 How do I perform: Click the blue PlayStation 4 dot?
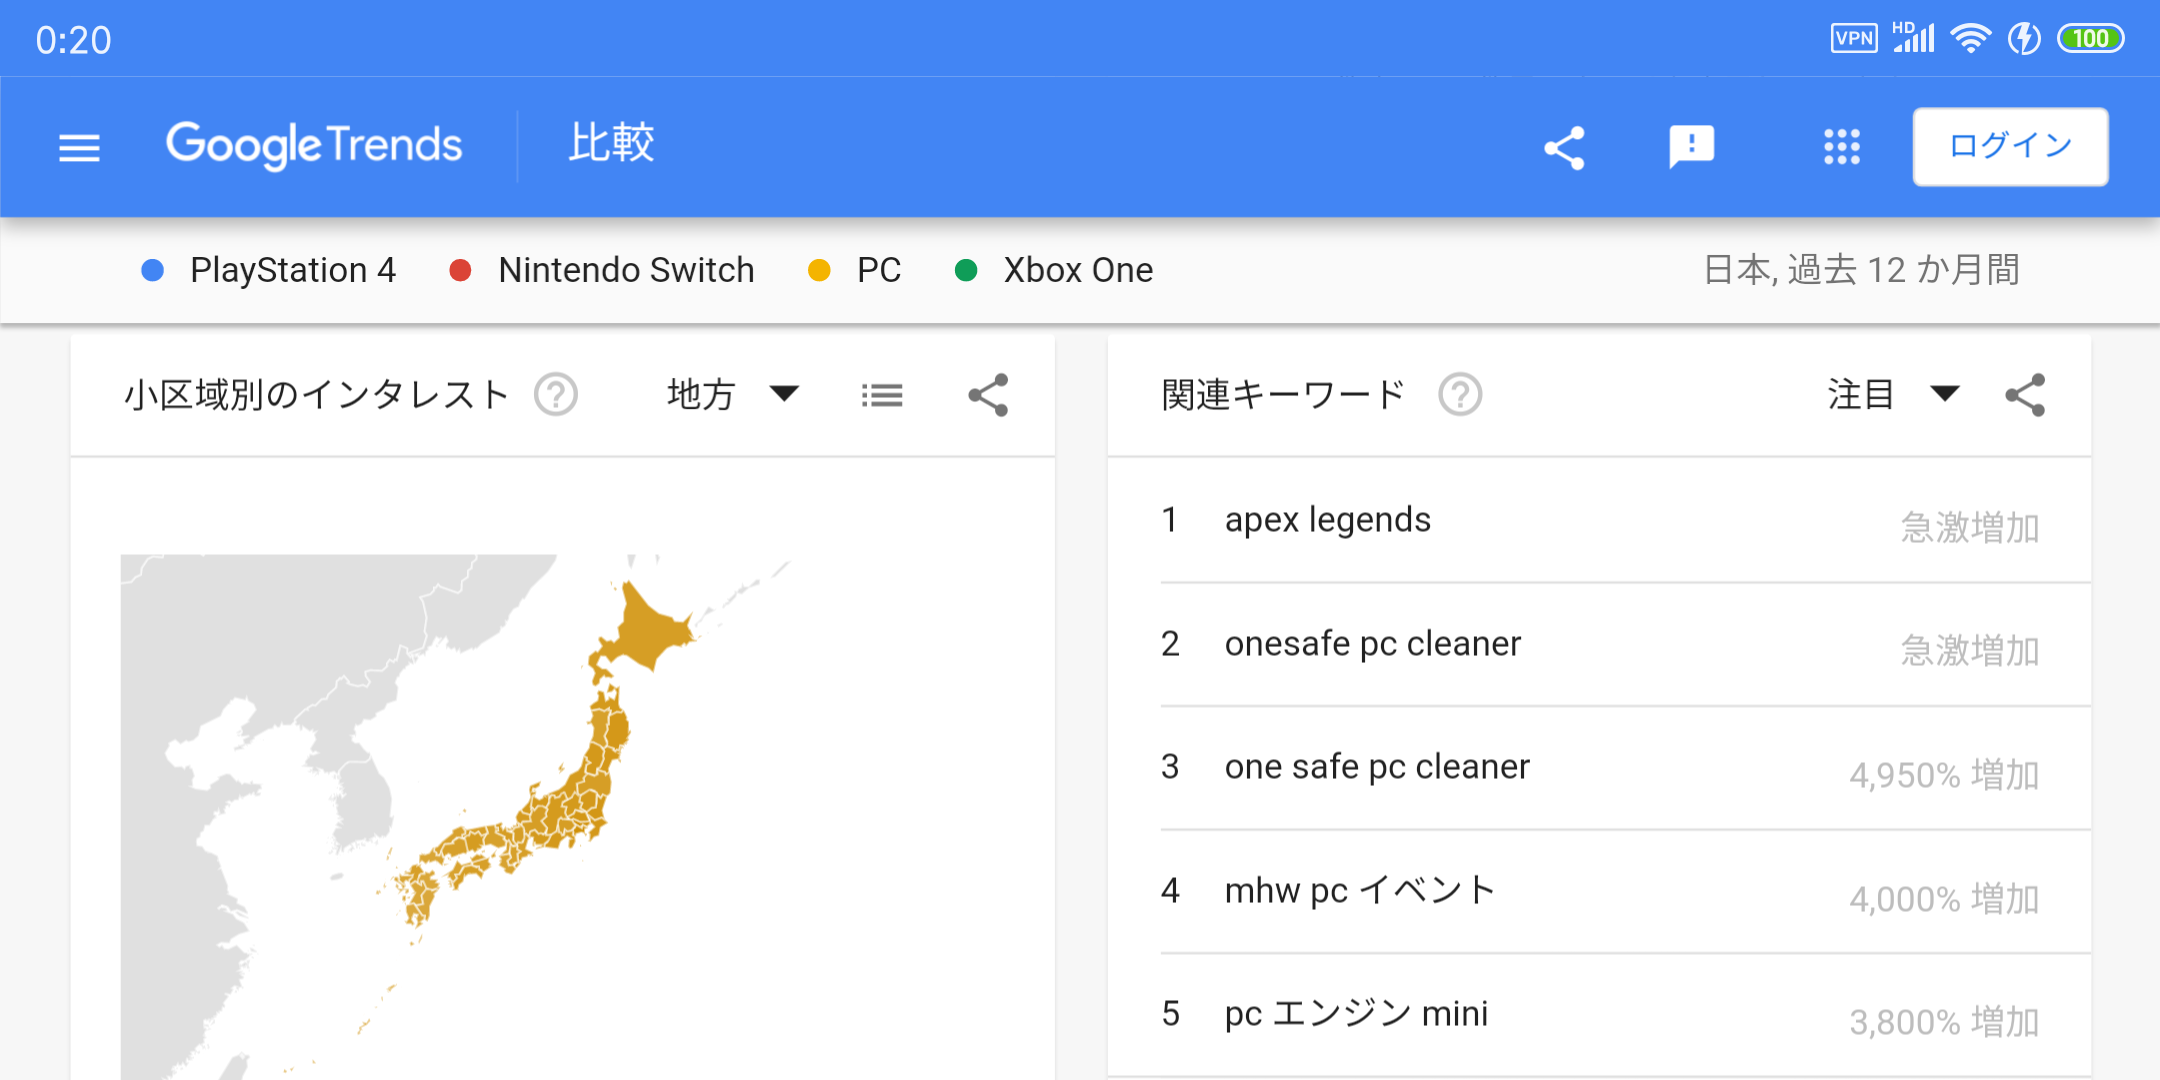click(x=153, y=270)
